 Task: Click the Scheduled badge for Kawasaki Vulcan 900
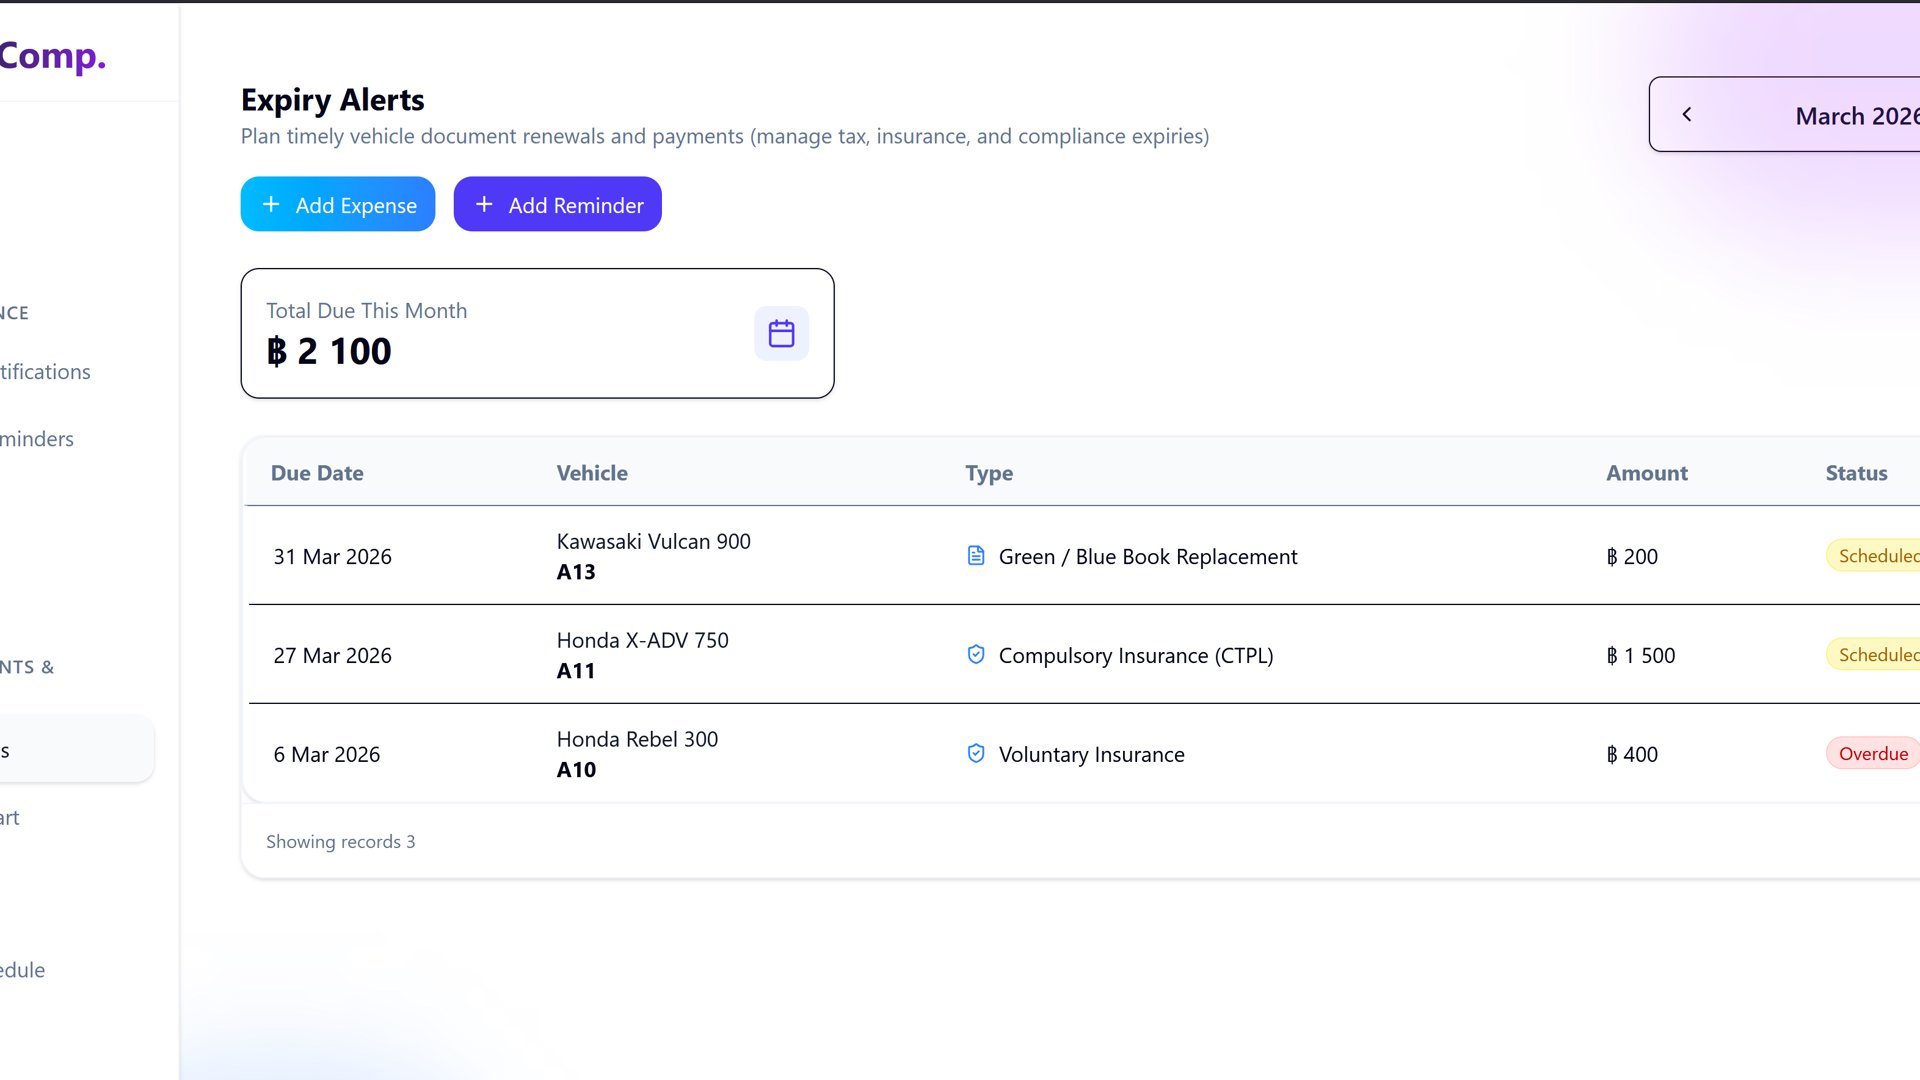[x=1874, y=556]
